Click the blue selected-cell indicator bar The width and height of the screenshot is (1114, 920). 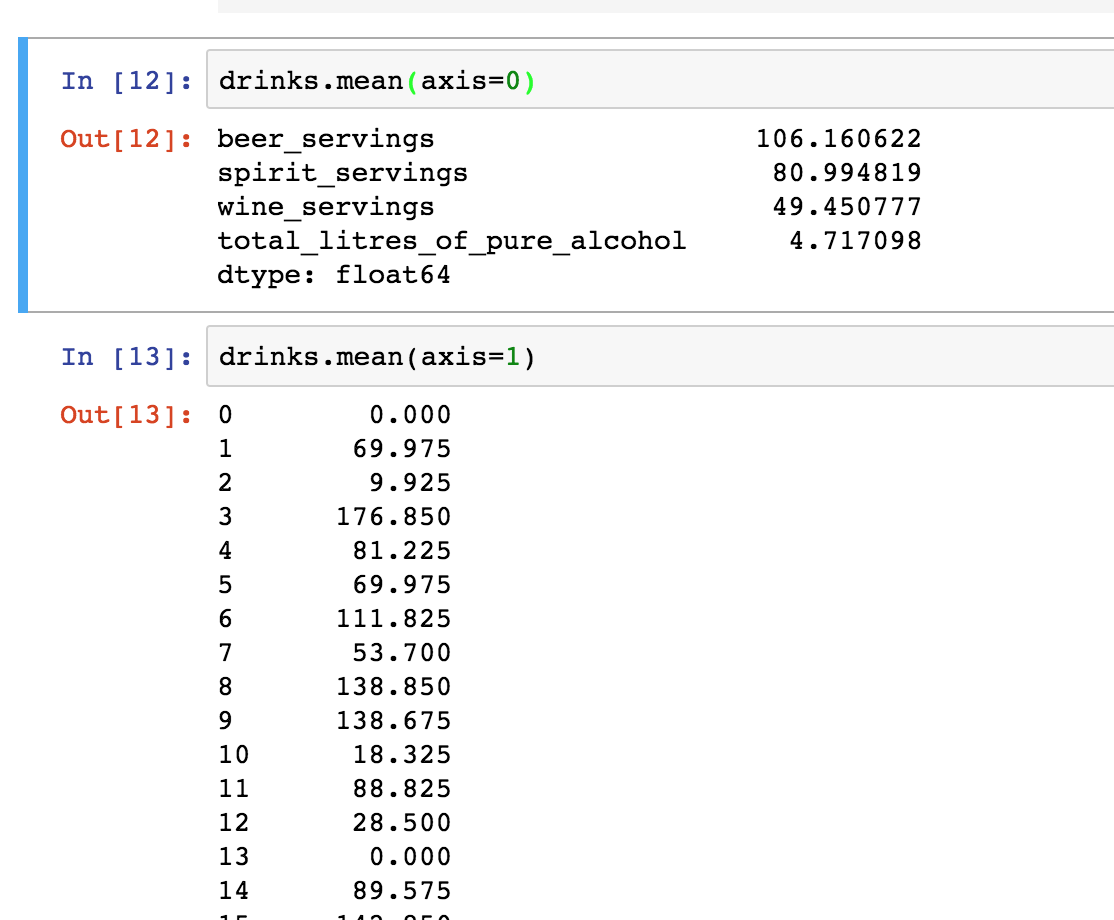click(23, 175)
